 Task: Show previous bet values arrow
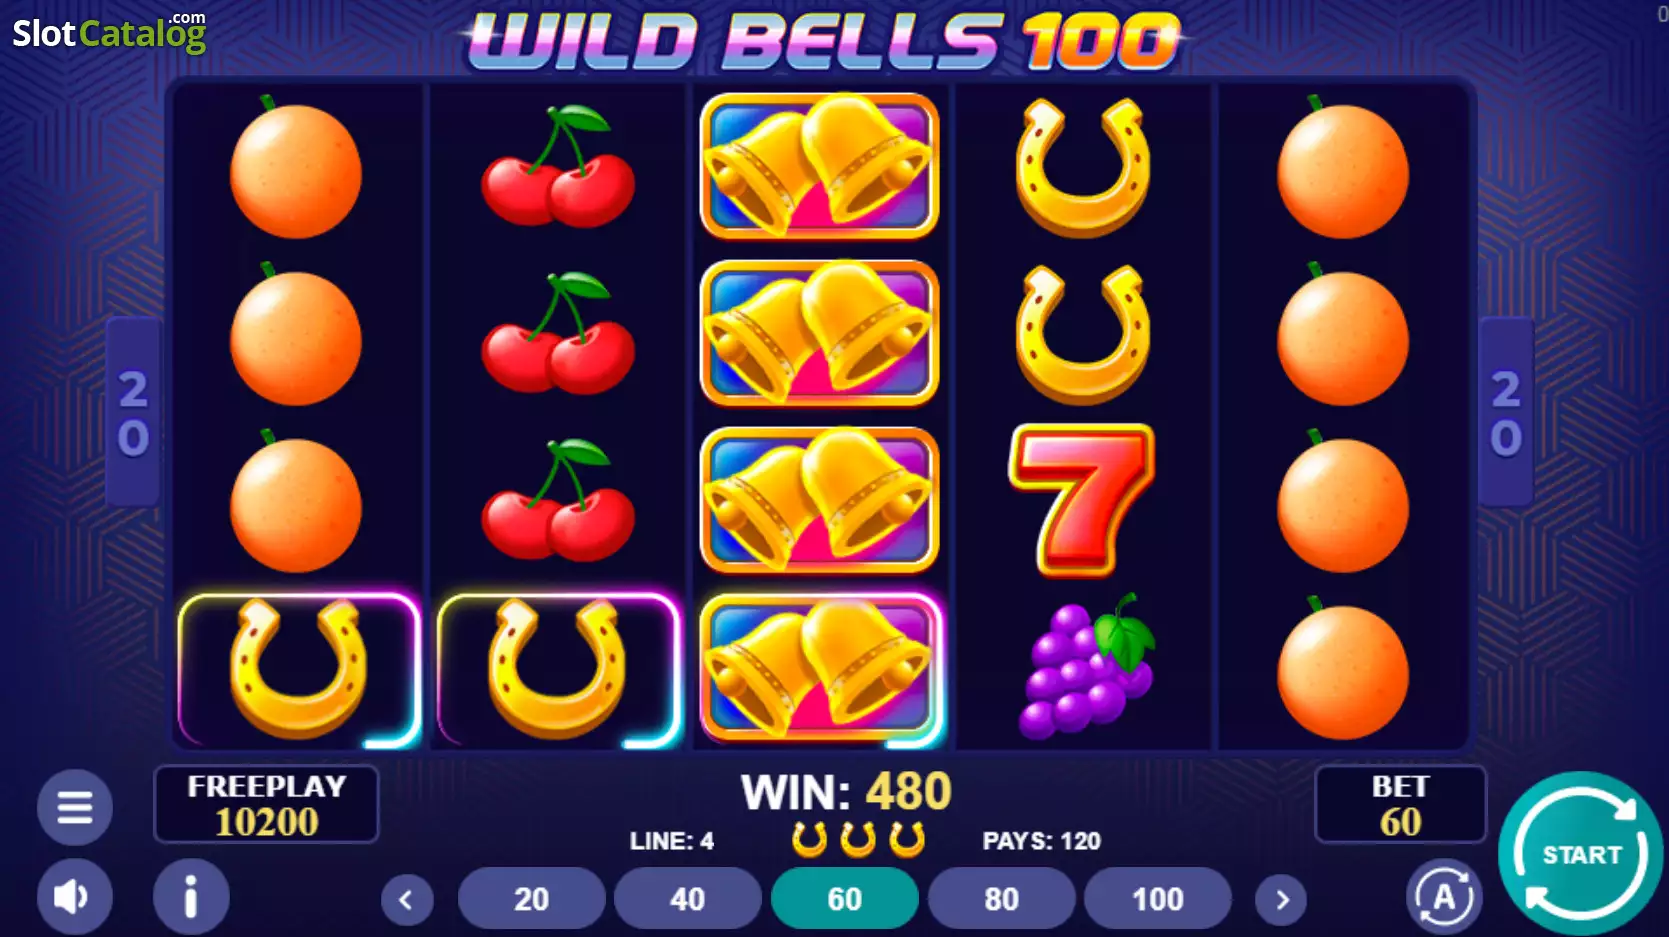coord(407,900)
